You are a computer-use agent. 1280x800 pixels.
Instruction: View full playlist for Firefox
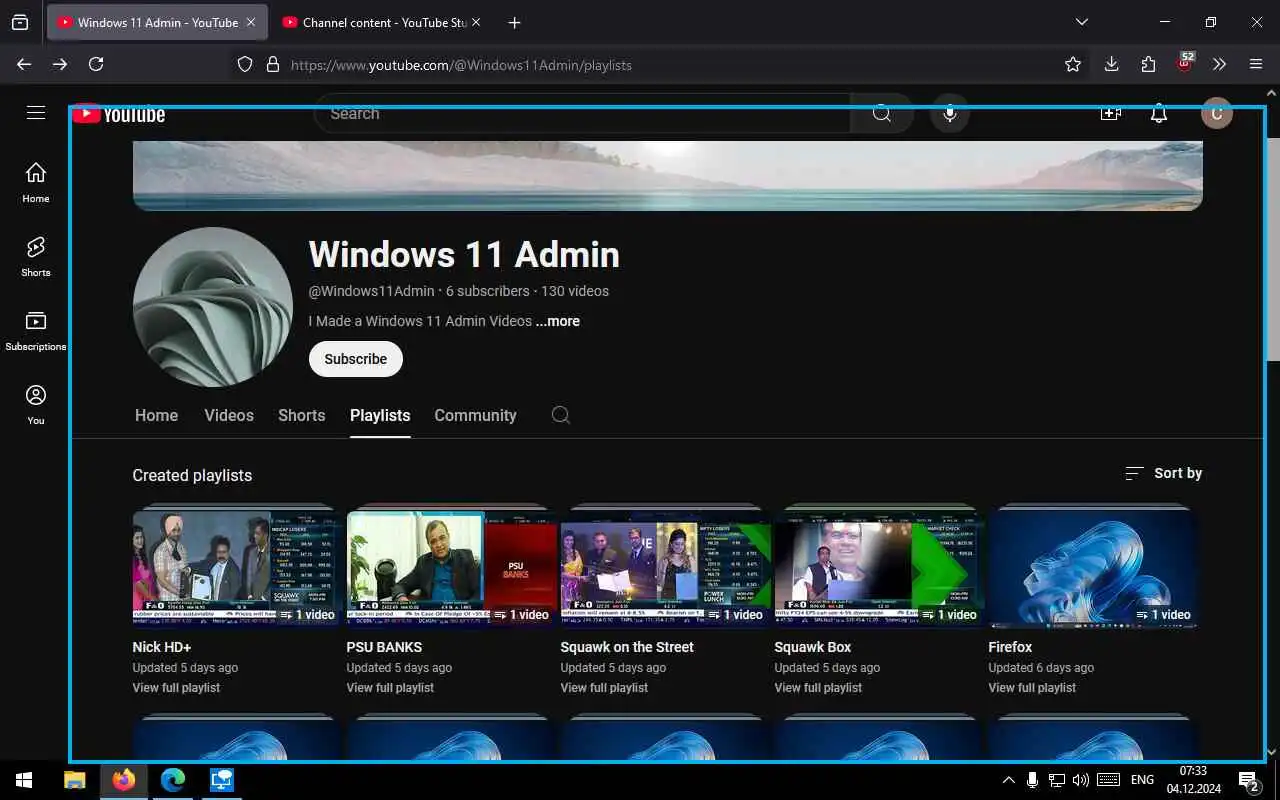click(1032, 687)
